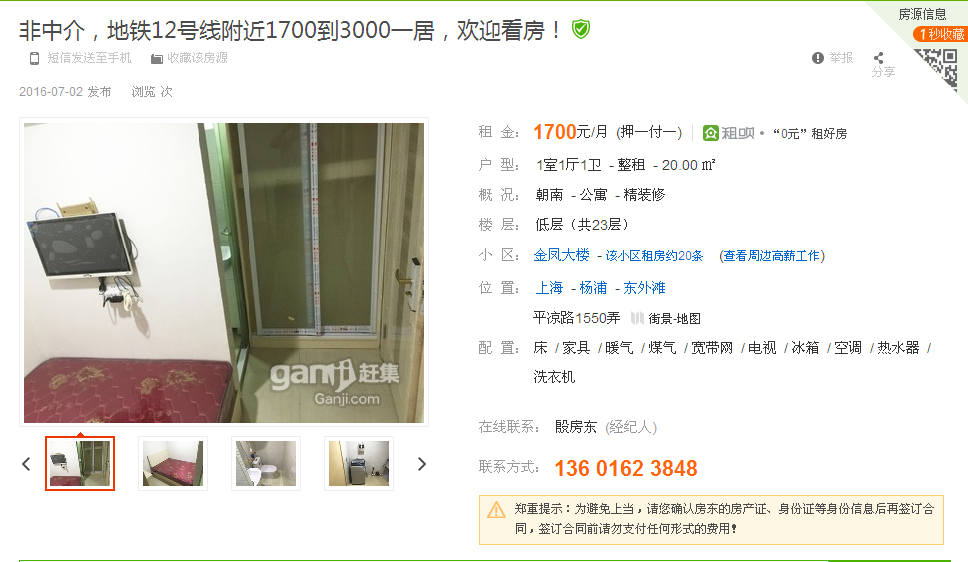This screenshot has width=968, height=562.
Task: Show previous thumbnails with left arrow
Action: click(x=26, y=464)
